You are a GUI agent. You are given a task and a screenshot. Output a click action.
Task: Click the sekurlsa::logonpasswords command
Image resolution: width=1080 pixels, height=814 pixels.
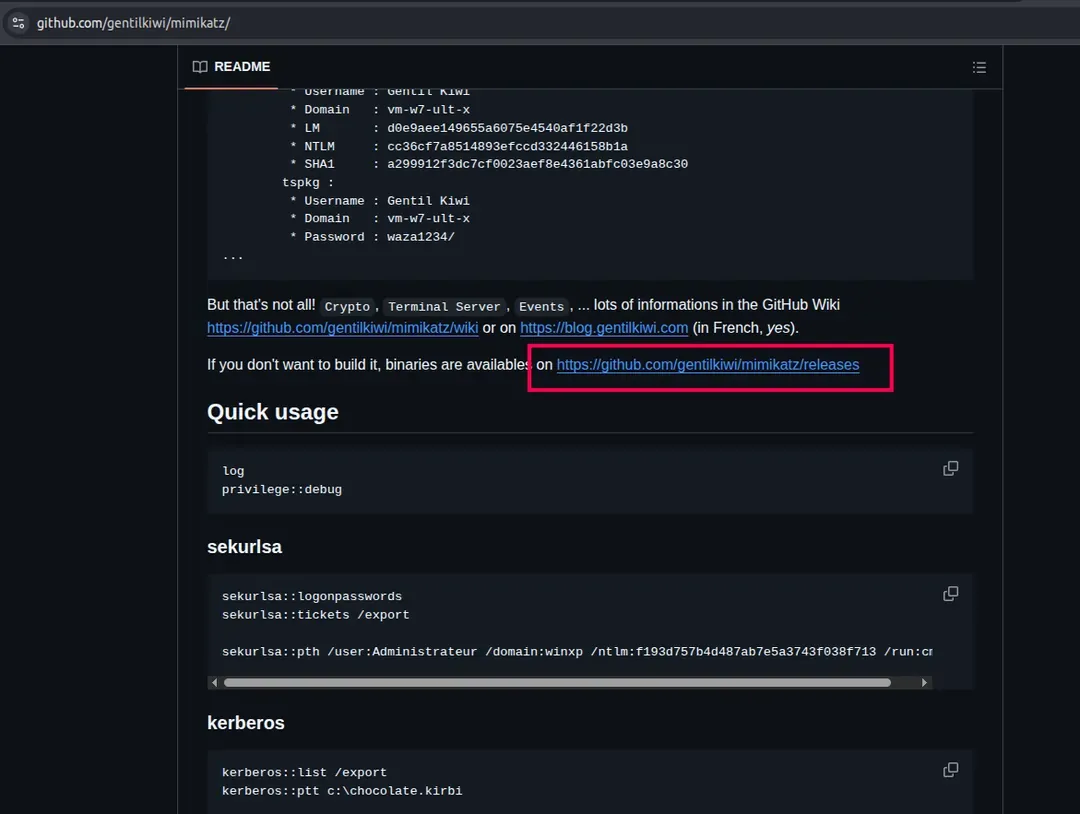click(x=312, y=596)
